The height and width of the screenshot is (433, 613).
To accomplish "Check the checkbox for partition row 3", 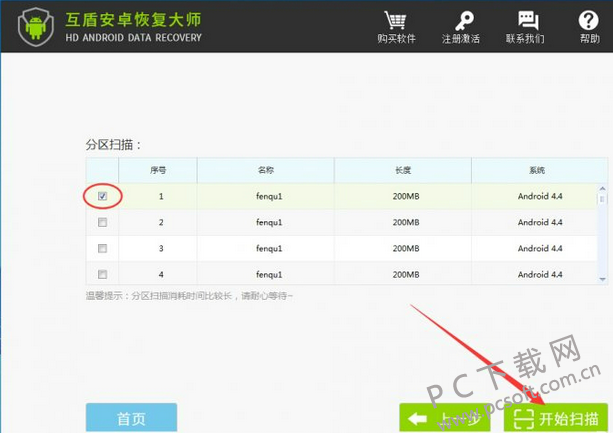I will click(x=102, y=249).
